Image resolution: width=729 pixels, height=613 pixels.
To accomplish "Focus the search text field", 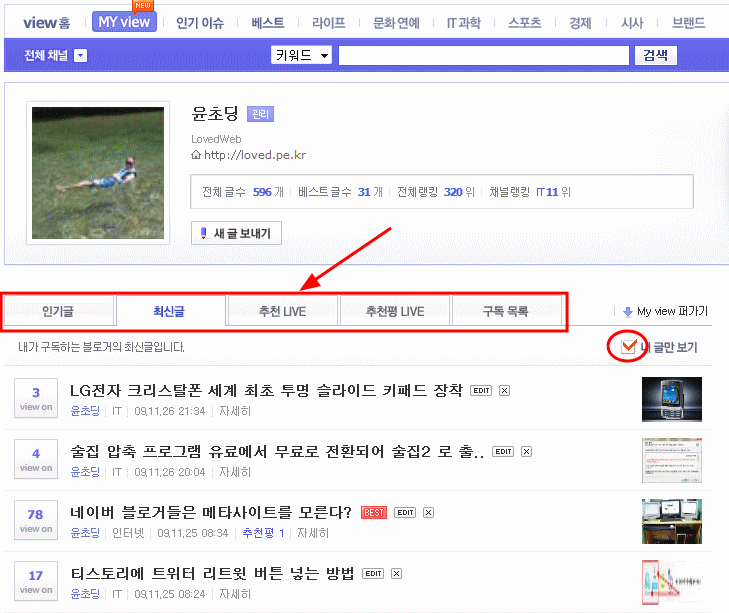I will [x=484, y=55].
